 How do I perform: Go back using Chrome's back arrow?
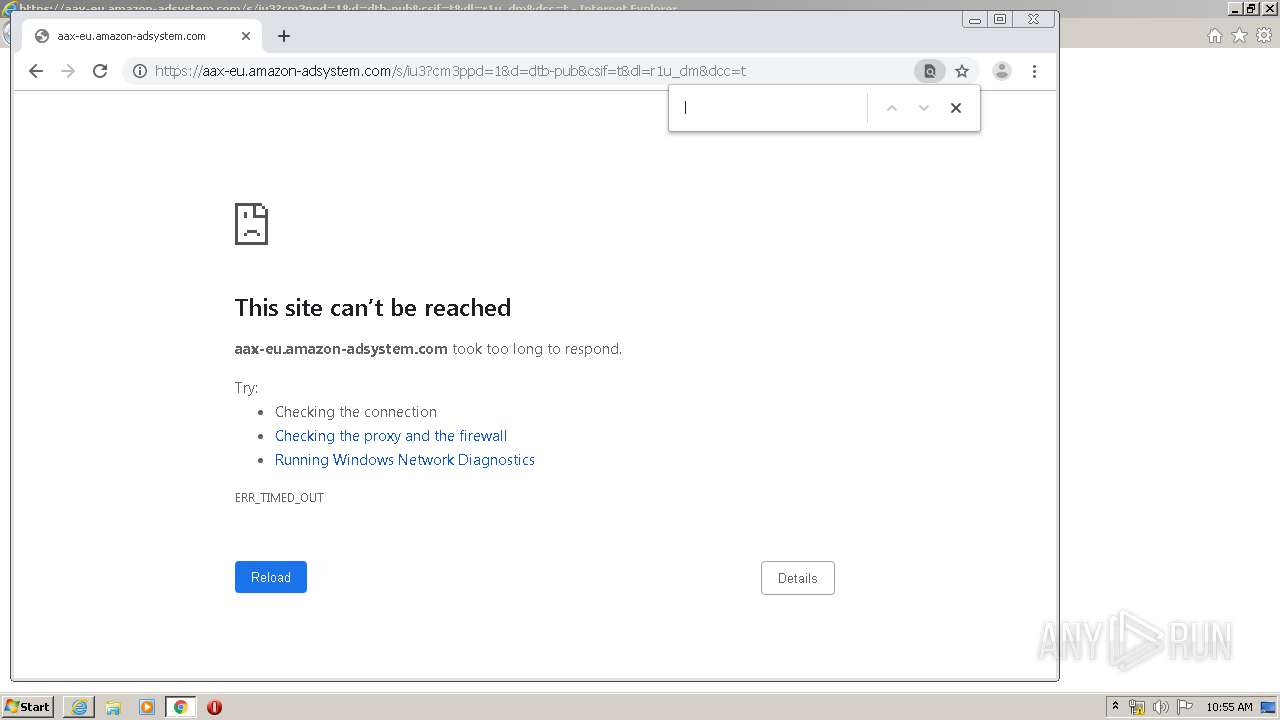pyautogui.click(x=36, y=71)
